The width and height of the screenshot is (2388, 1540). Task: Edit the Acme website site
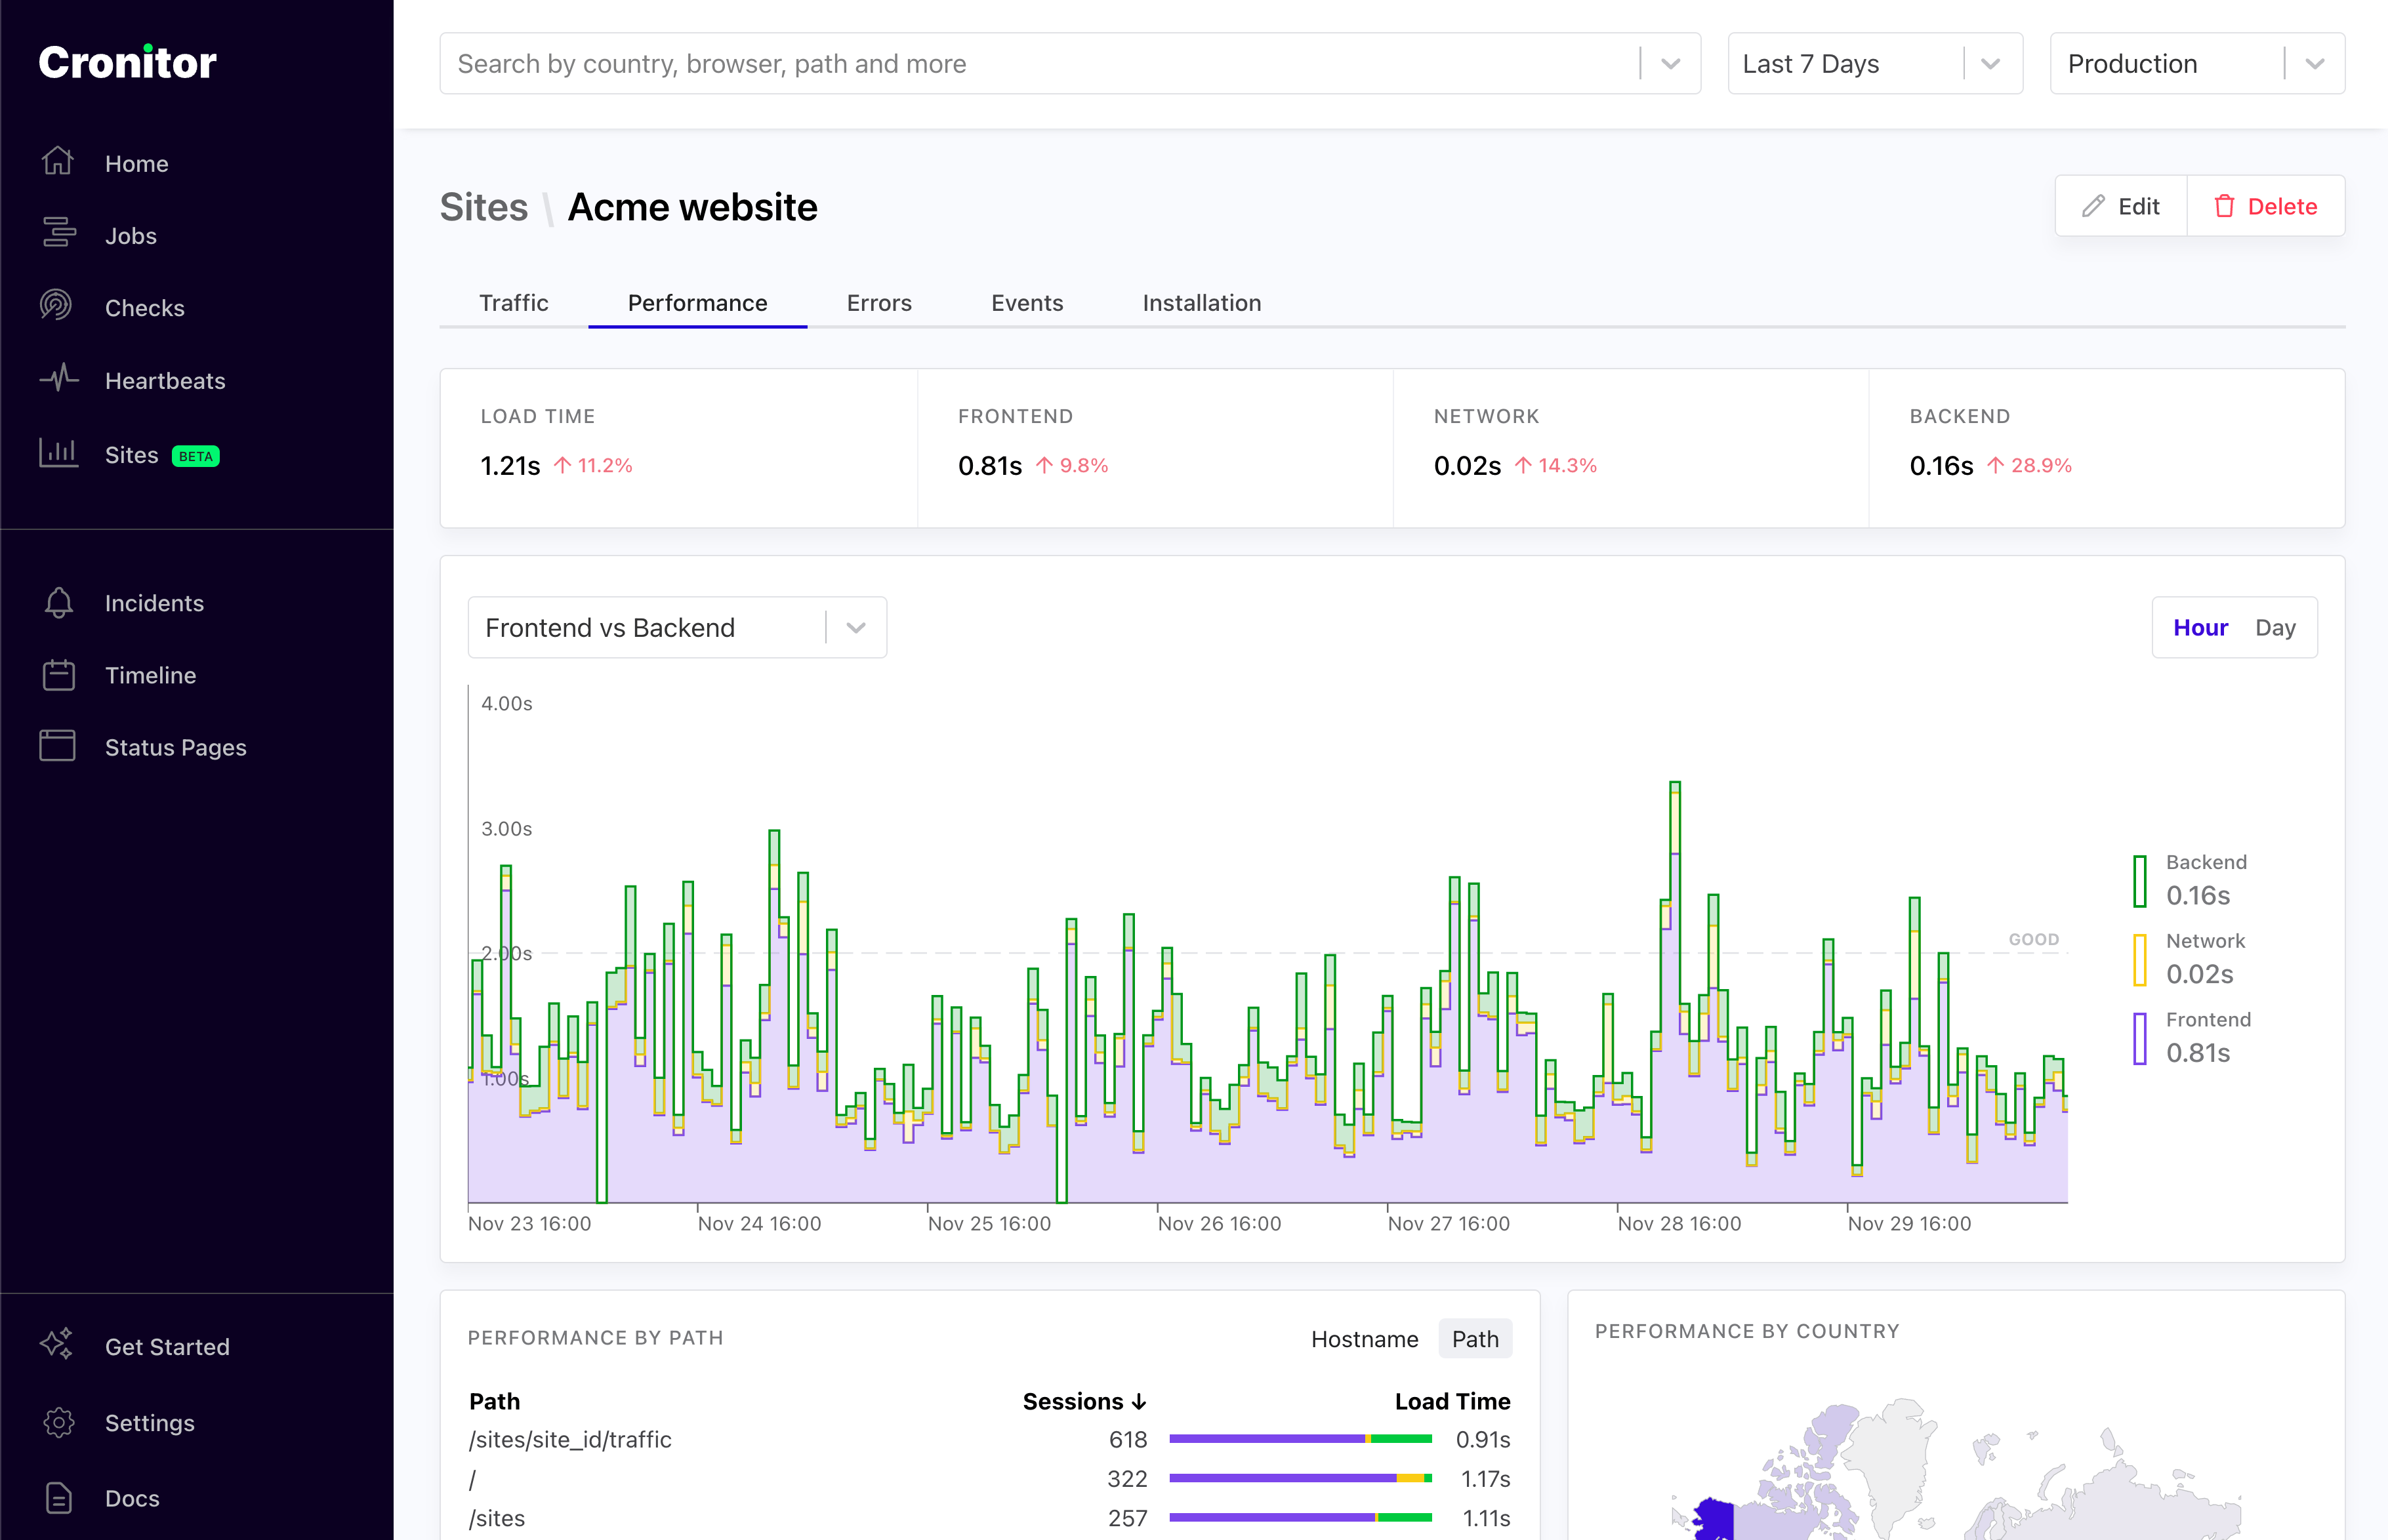click(x=2121, y=206)
